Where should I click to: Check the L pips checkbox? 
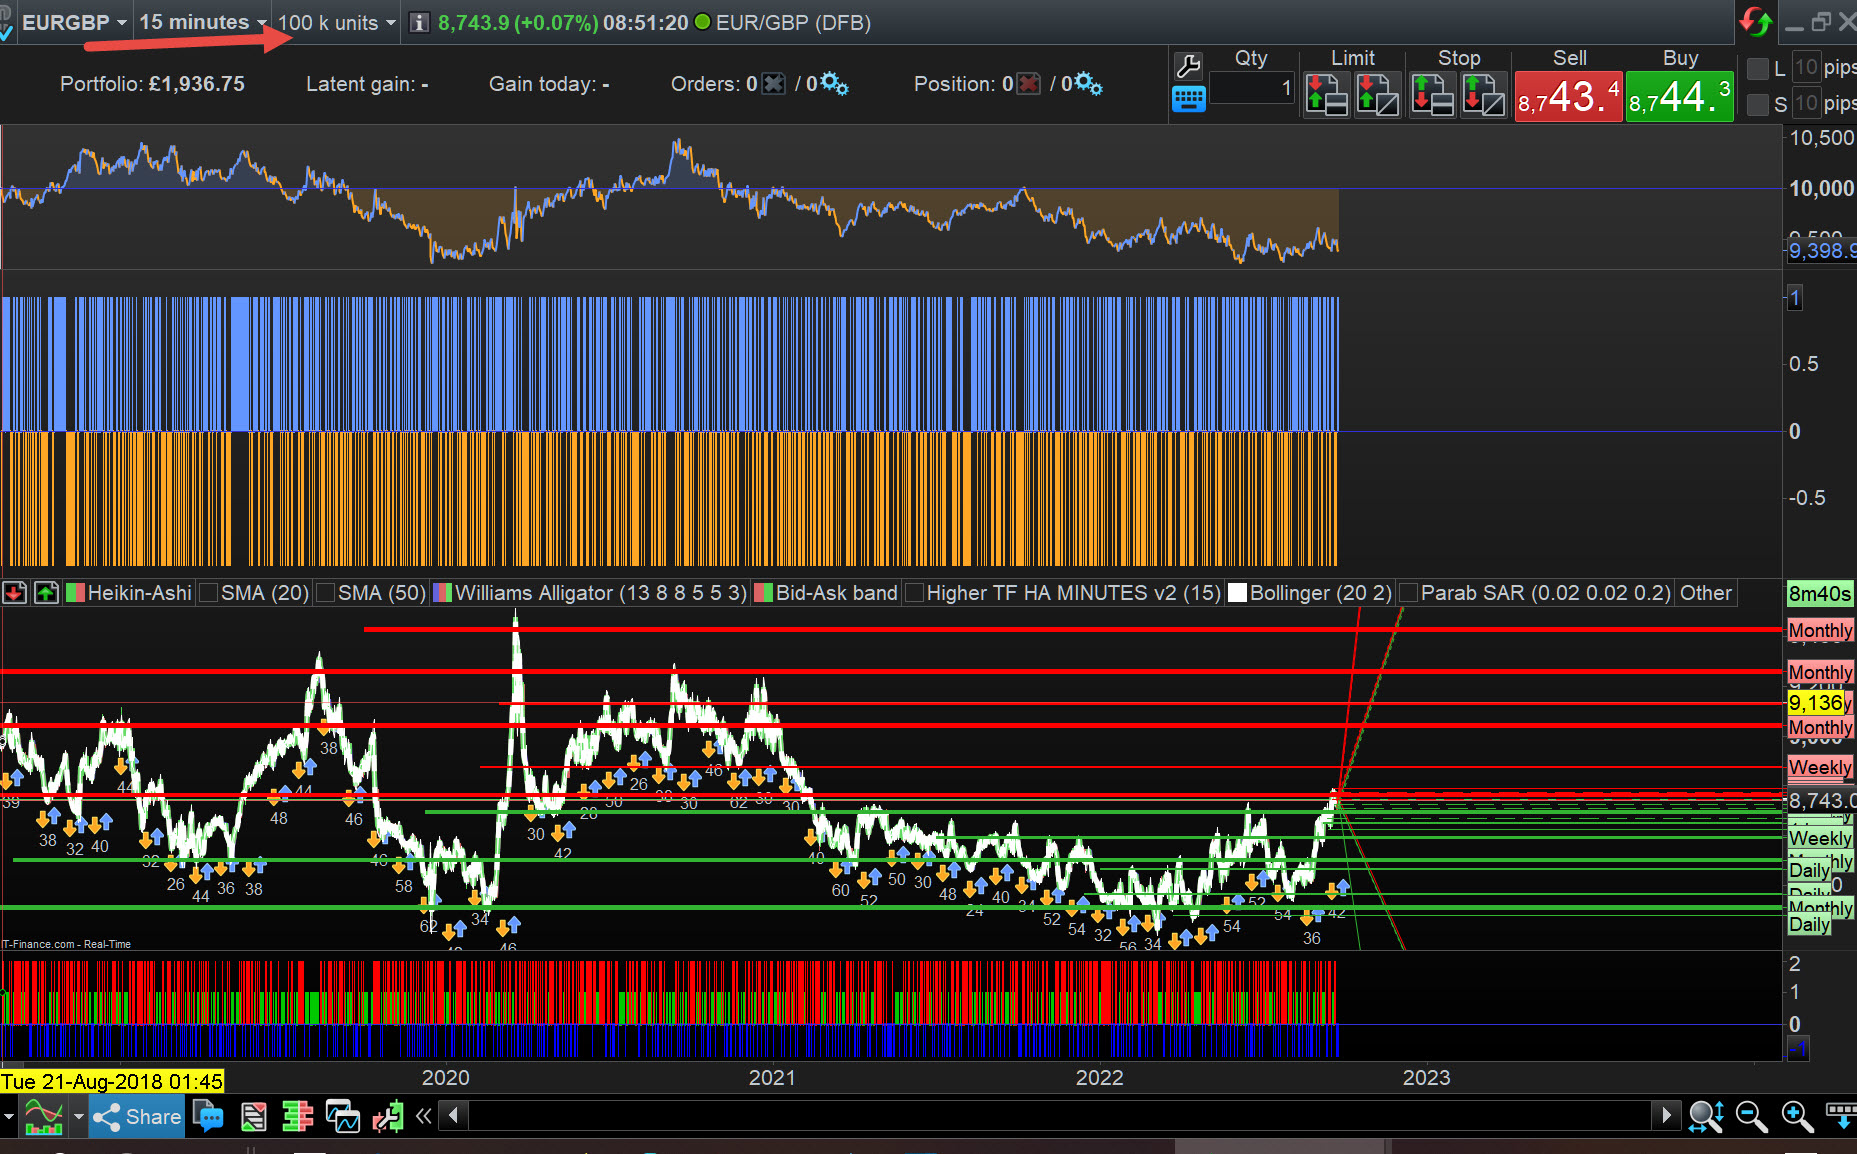pyautogui.click(x=1758, y=69)
